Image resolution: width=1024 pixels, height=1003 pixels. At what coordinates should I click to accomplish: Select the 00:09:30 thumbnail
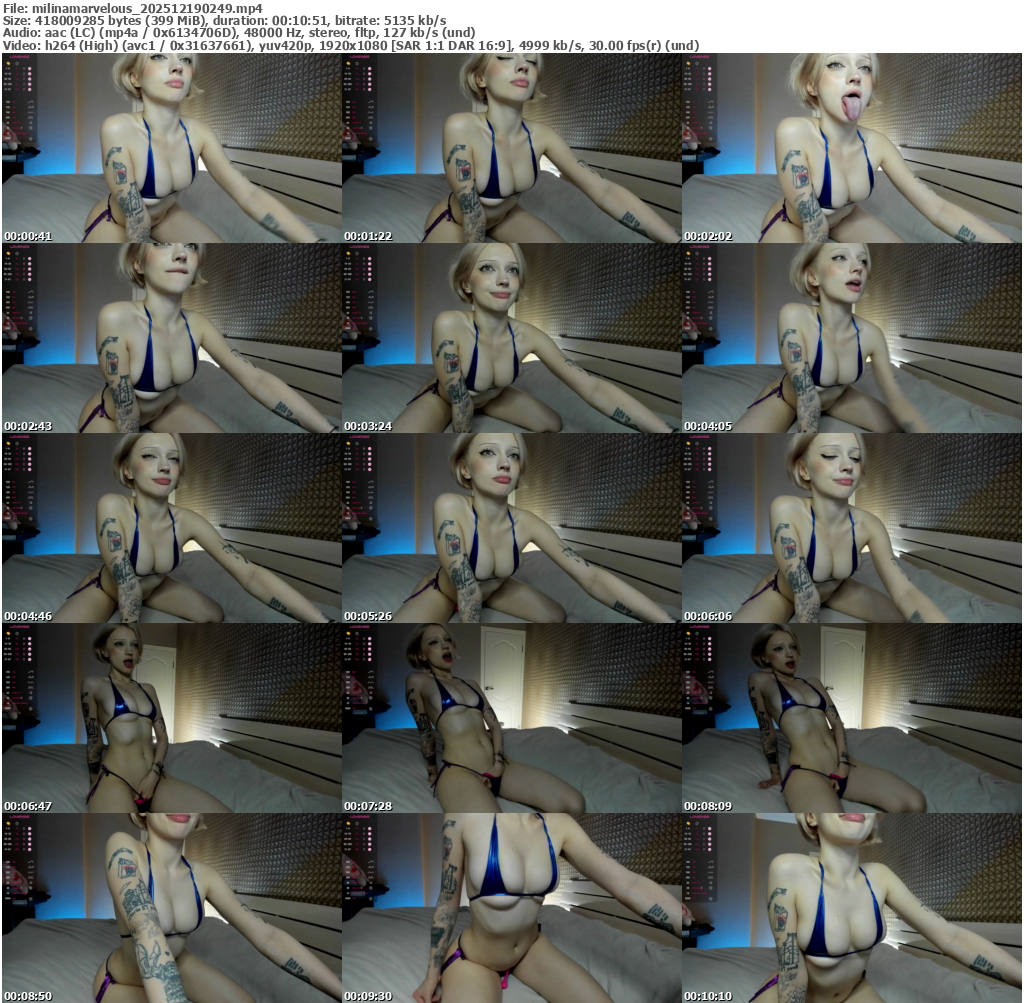point(511,907)
